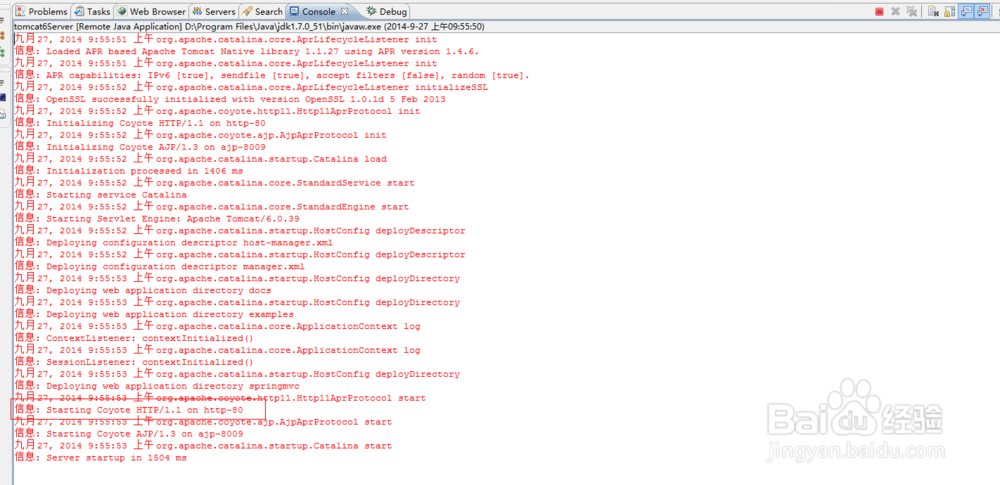Click the 'Http11AprProtocol start' log line
This screenshot has height=485, width=1000.
pyautogui.click(x=220, y=398)
